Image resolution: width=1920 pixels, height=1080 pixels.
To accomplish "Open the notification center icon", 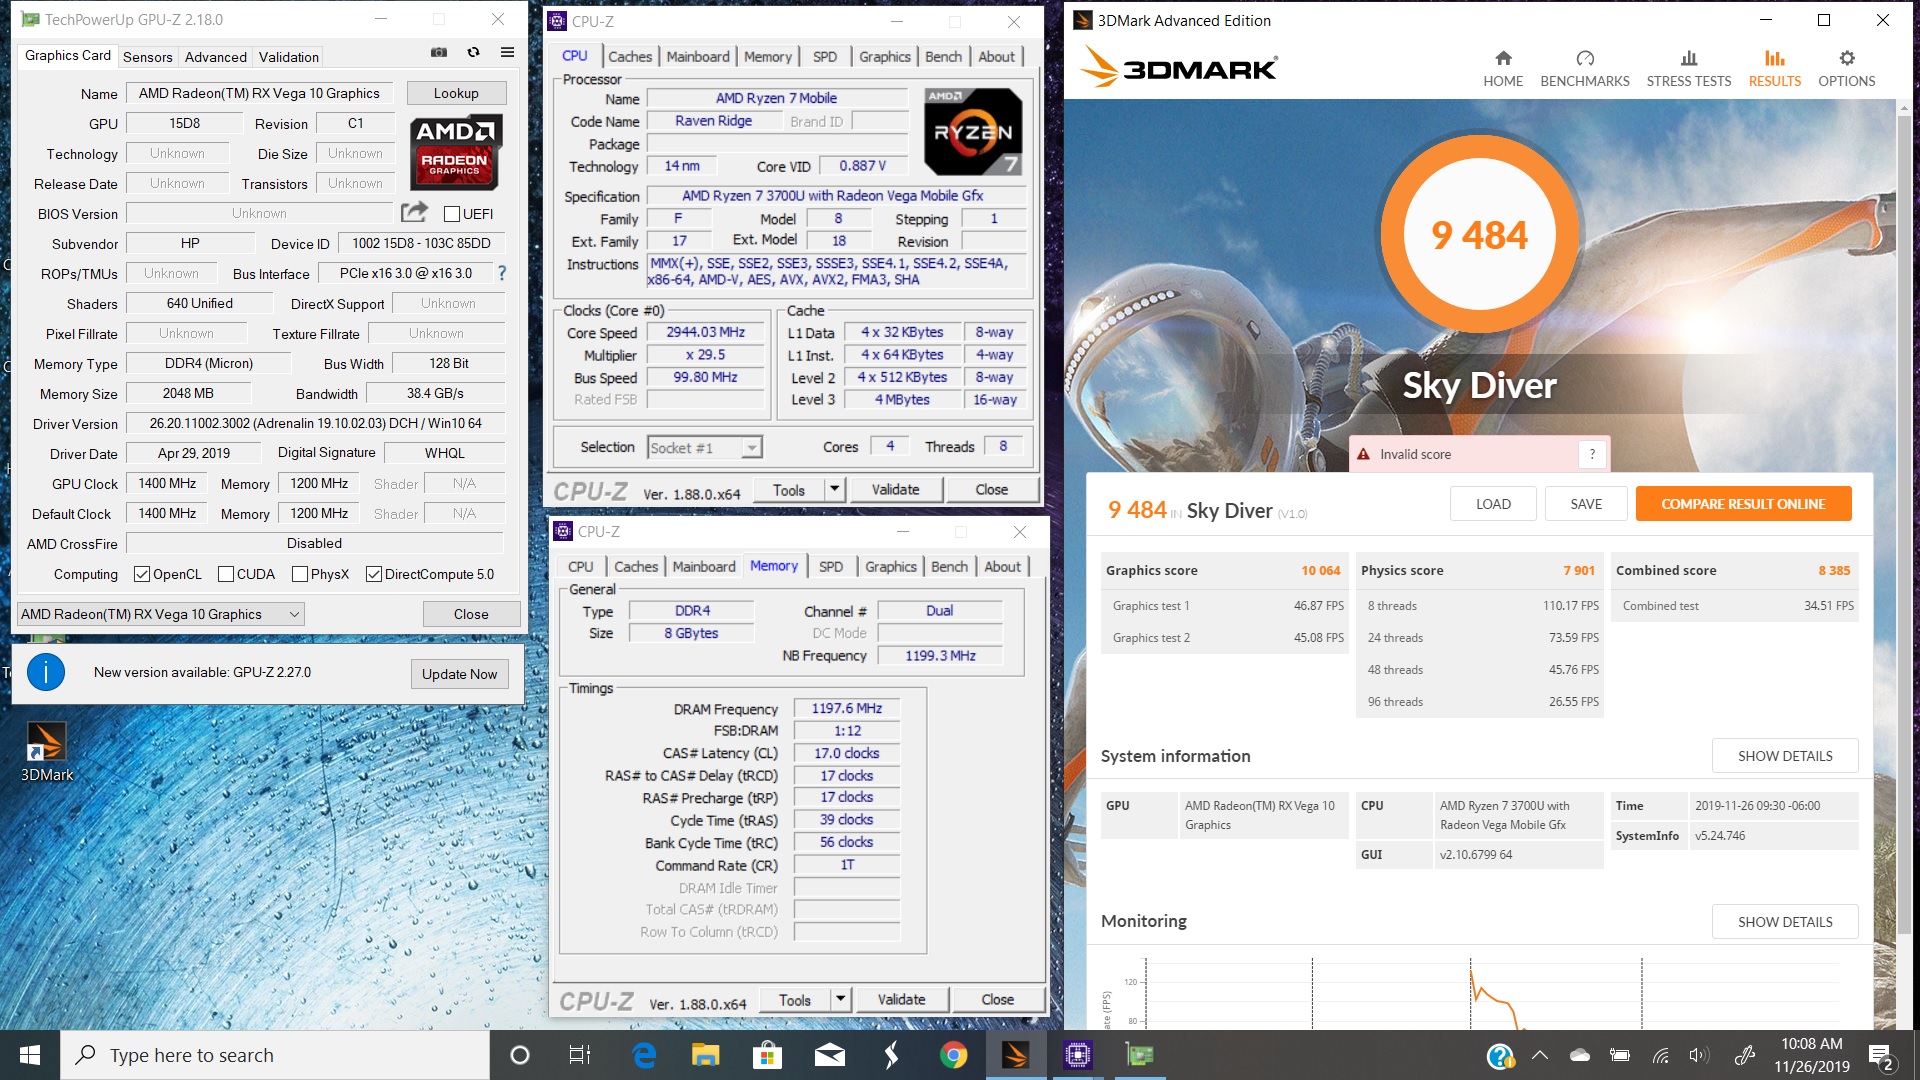I will 1880,1055.
